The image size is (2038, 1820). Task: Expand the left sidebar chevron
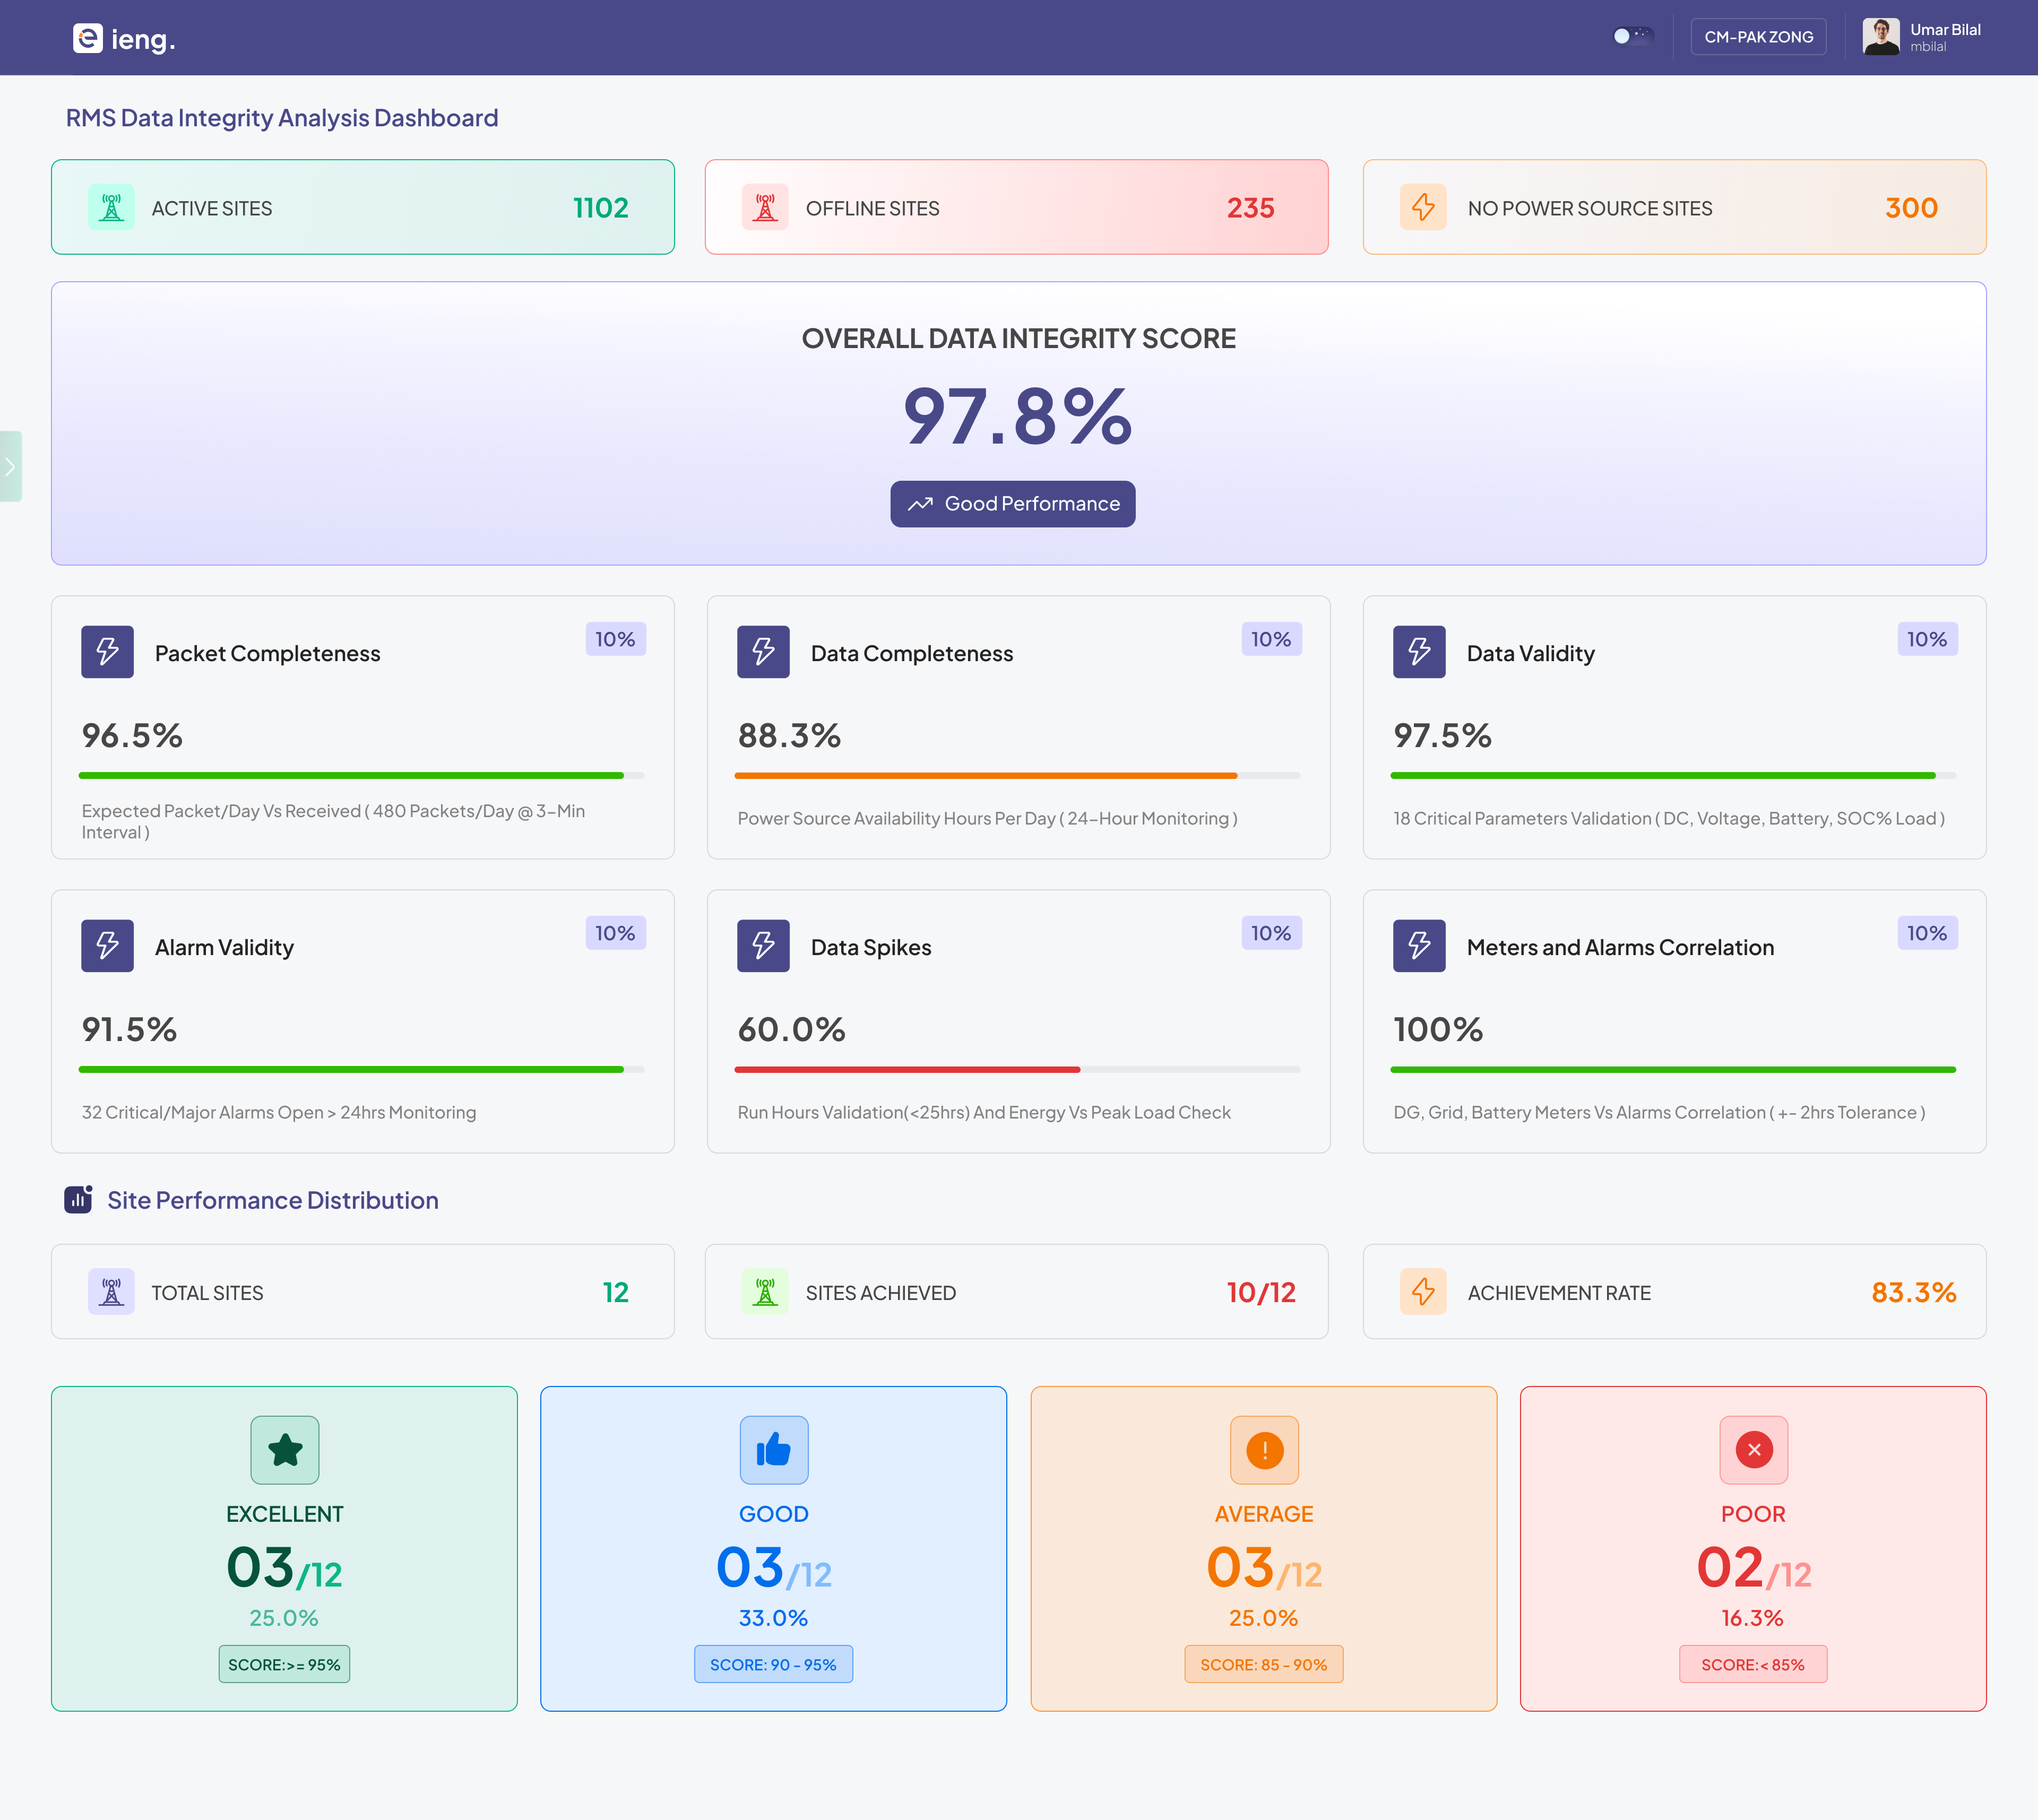[10, 466]
